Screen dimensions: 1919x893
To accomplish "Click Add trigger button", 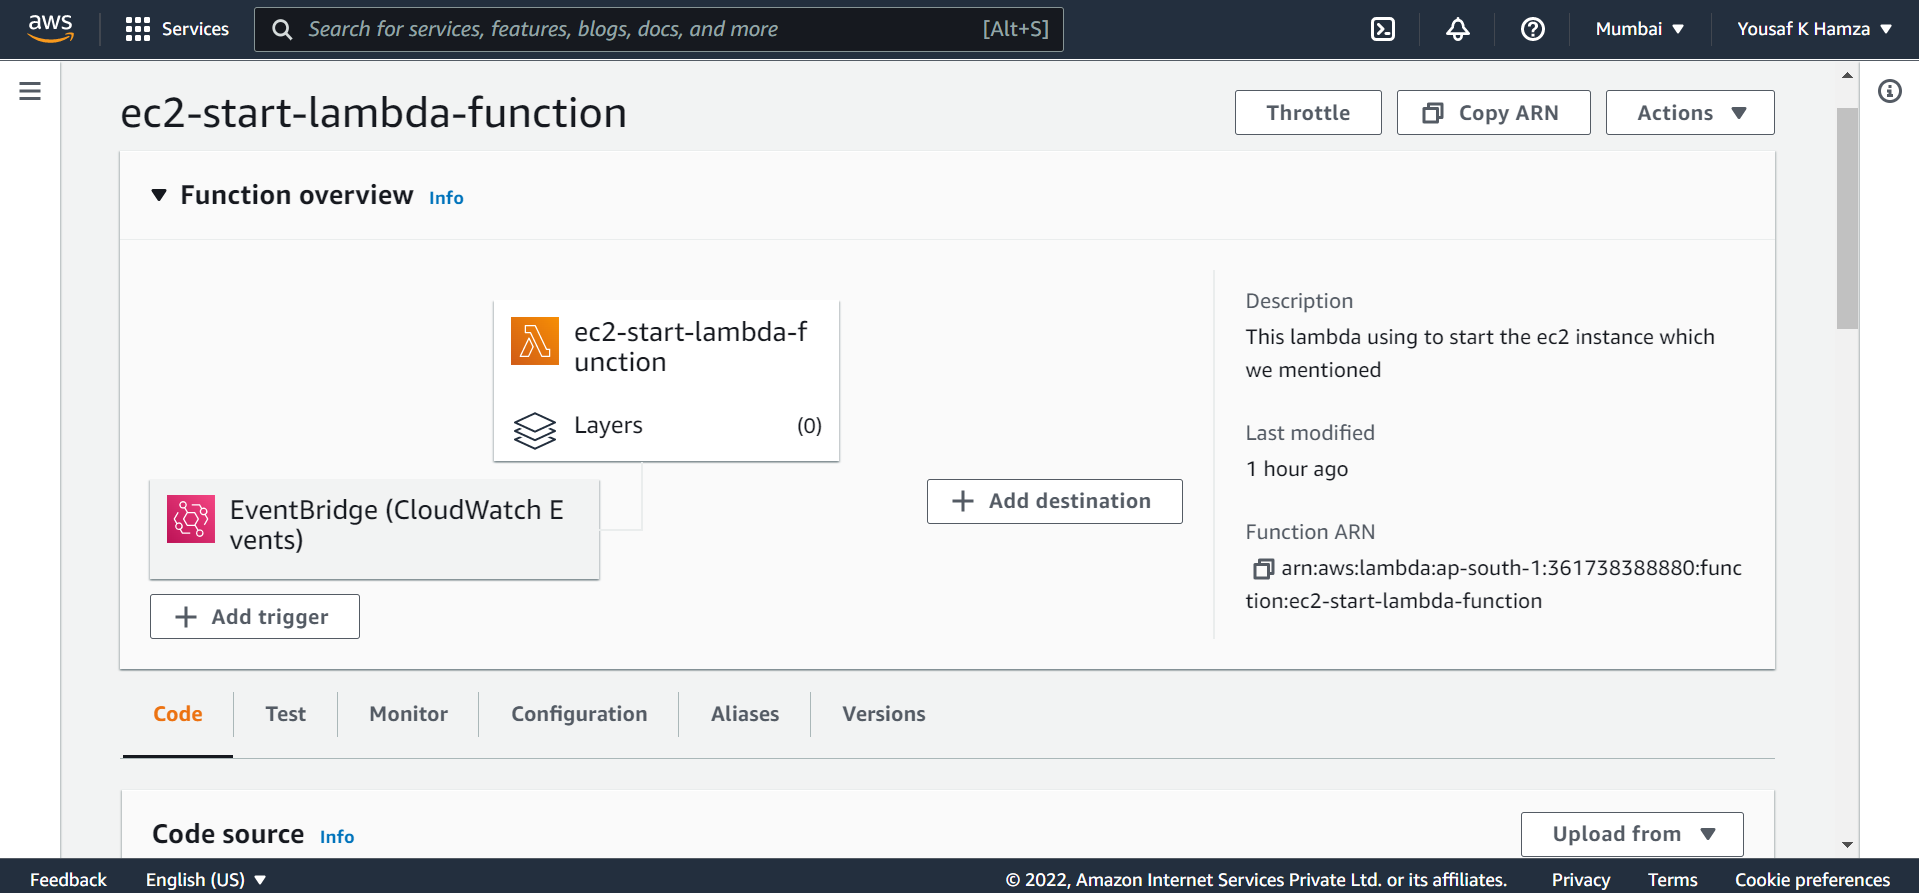I will pos(255,617).
